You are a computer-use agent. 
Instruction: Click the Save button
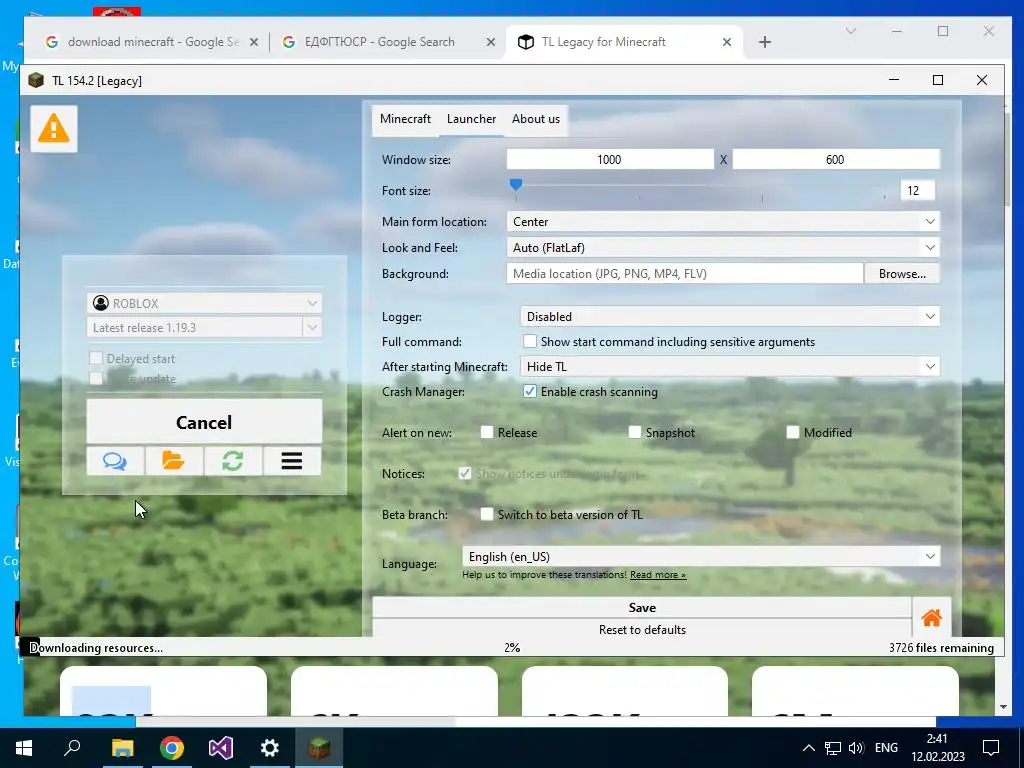642,607
